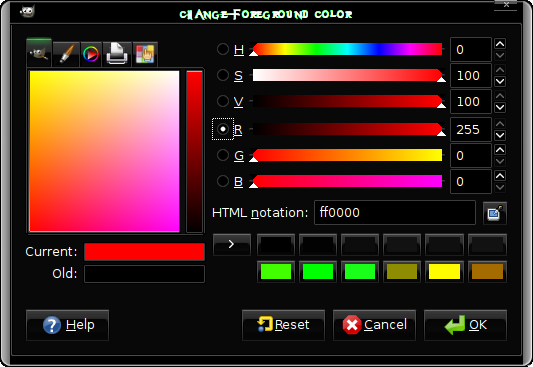Decrease the V value with down arrow
Image resolution: width=533 pixels, height=367 pixels.
(500, 107)
